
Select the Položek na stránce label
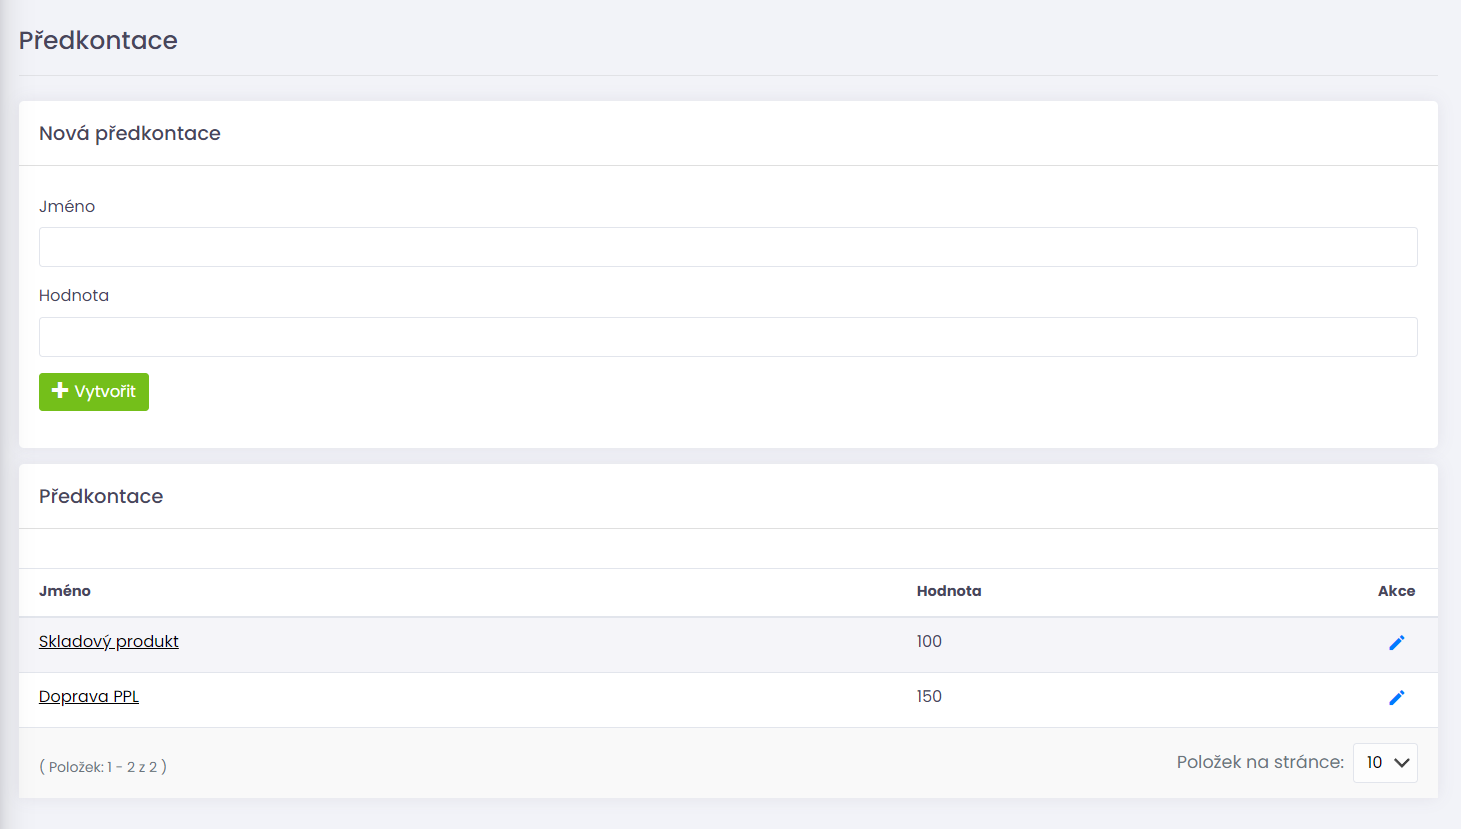point(1260,762)
